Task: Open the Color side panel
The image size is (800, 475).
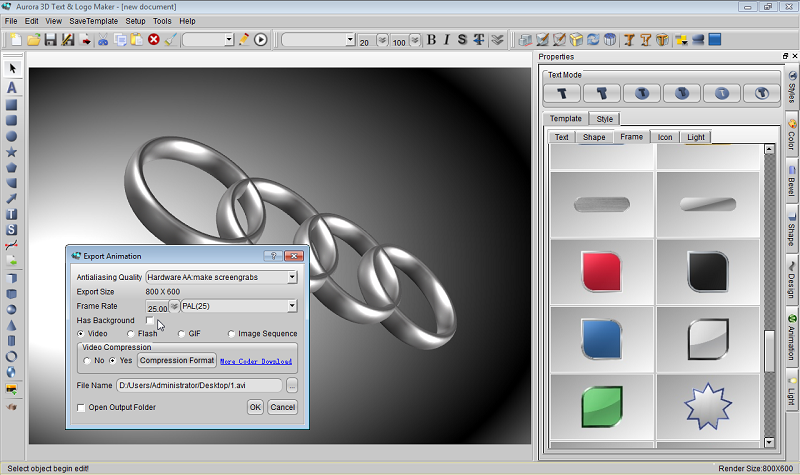Action: click(792, 136)
